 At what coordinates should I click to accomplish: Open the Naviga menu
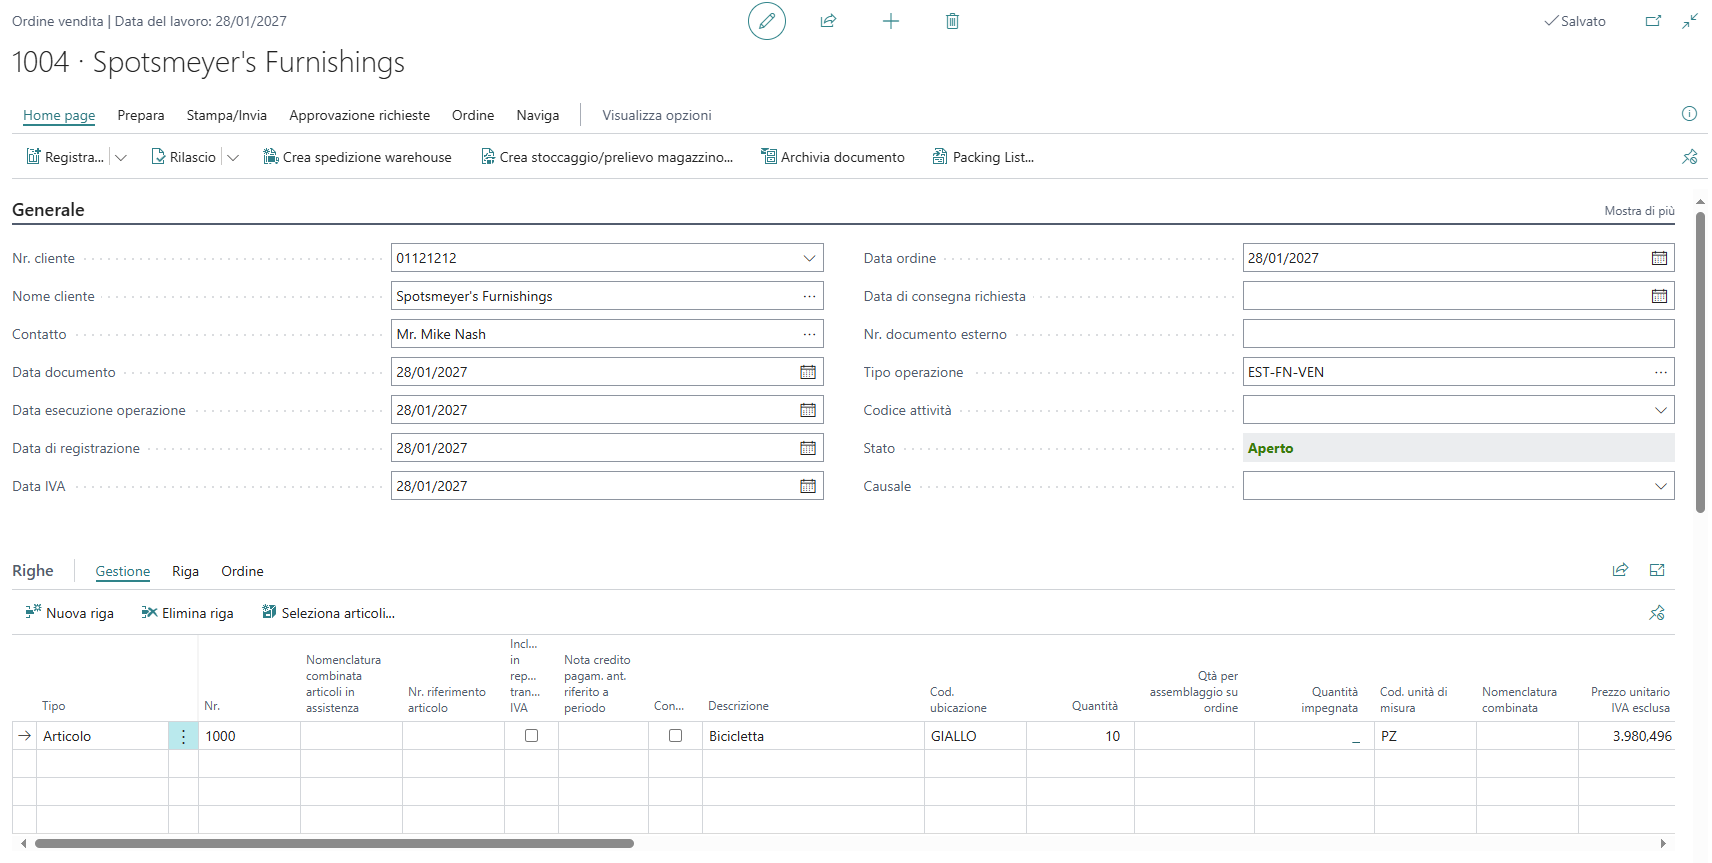[538, 115]
